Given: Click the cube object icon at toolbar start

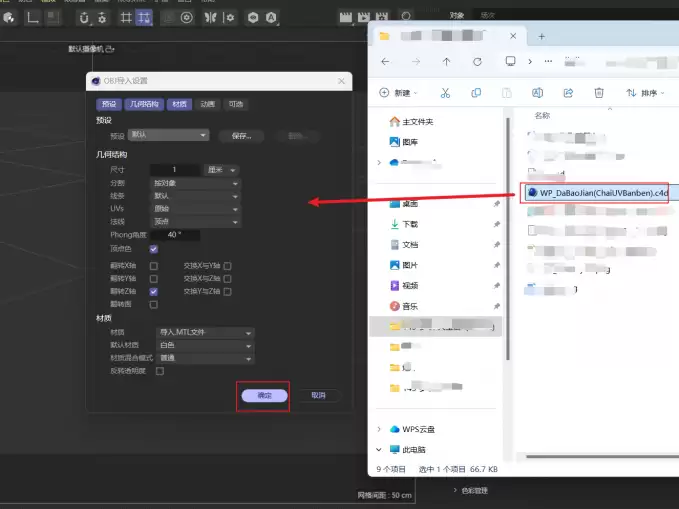Looking at the screenshot, I should coord(9,18).
